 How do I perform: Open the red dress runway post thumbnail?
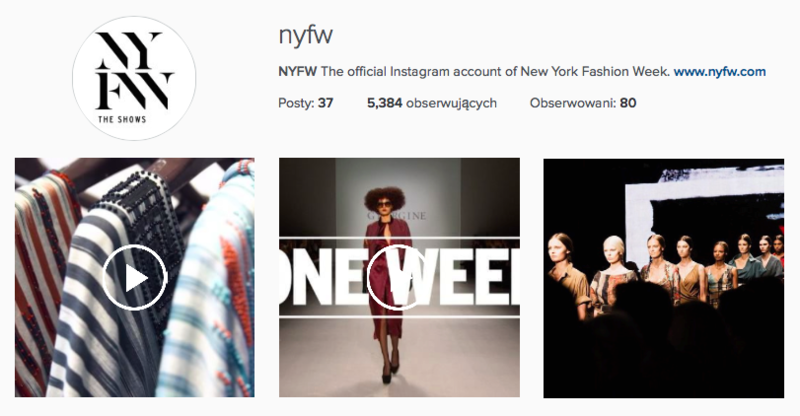point(399,277)
